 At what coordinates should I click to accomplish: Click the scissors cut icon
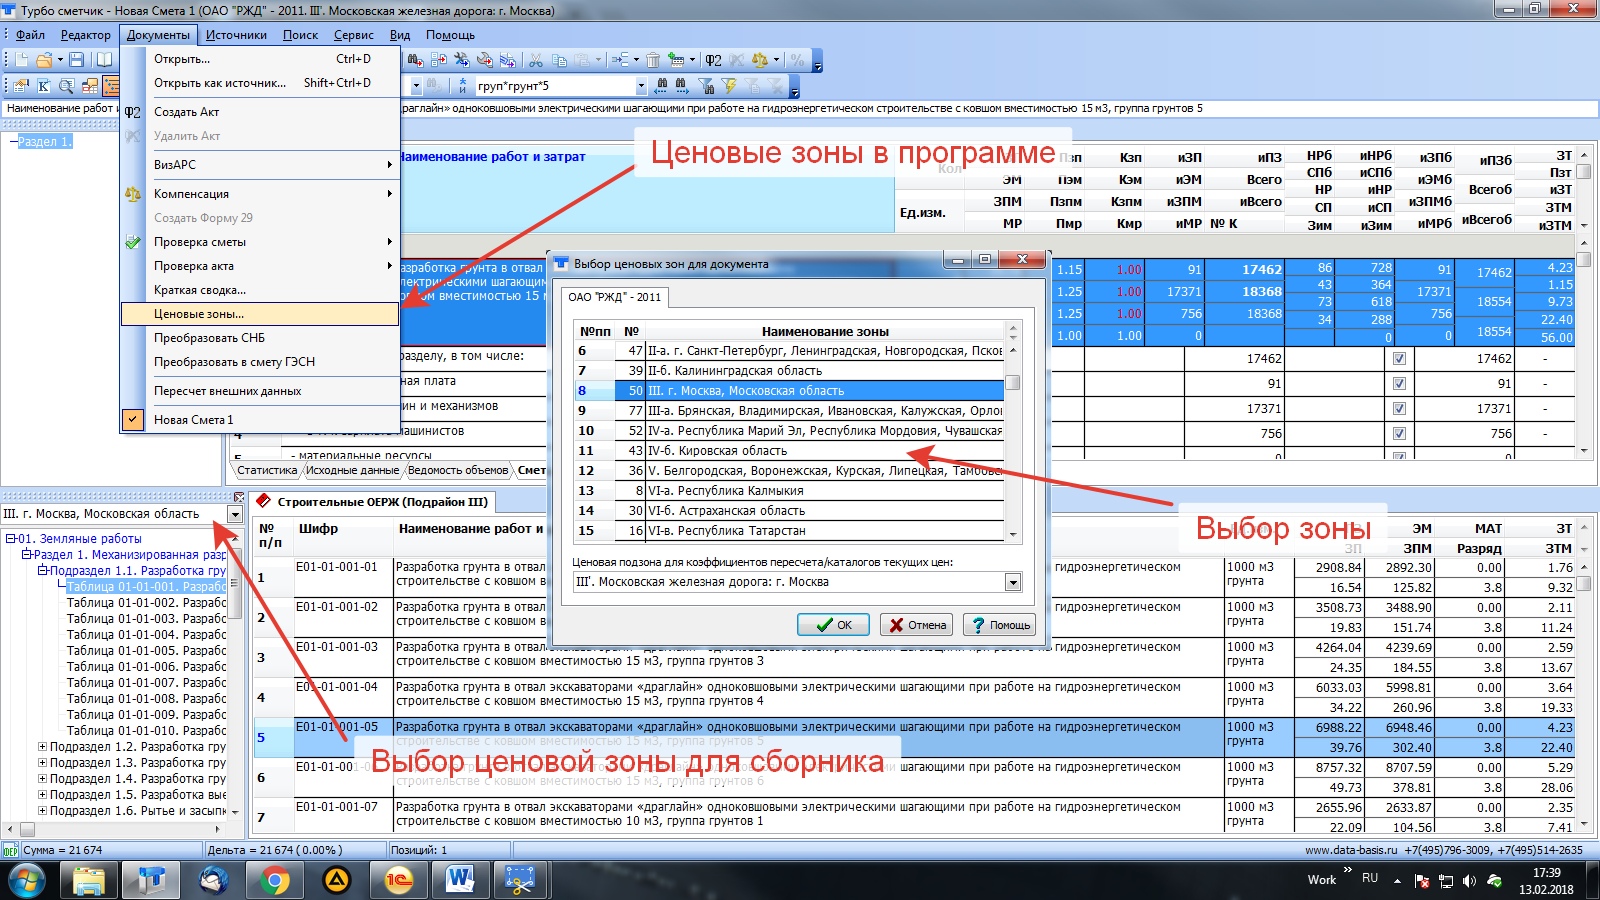point(536,60)
